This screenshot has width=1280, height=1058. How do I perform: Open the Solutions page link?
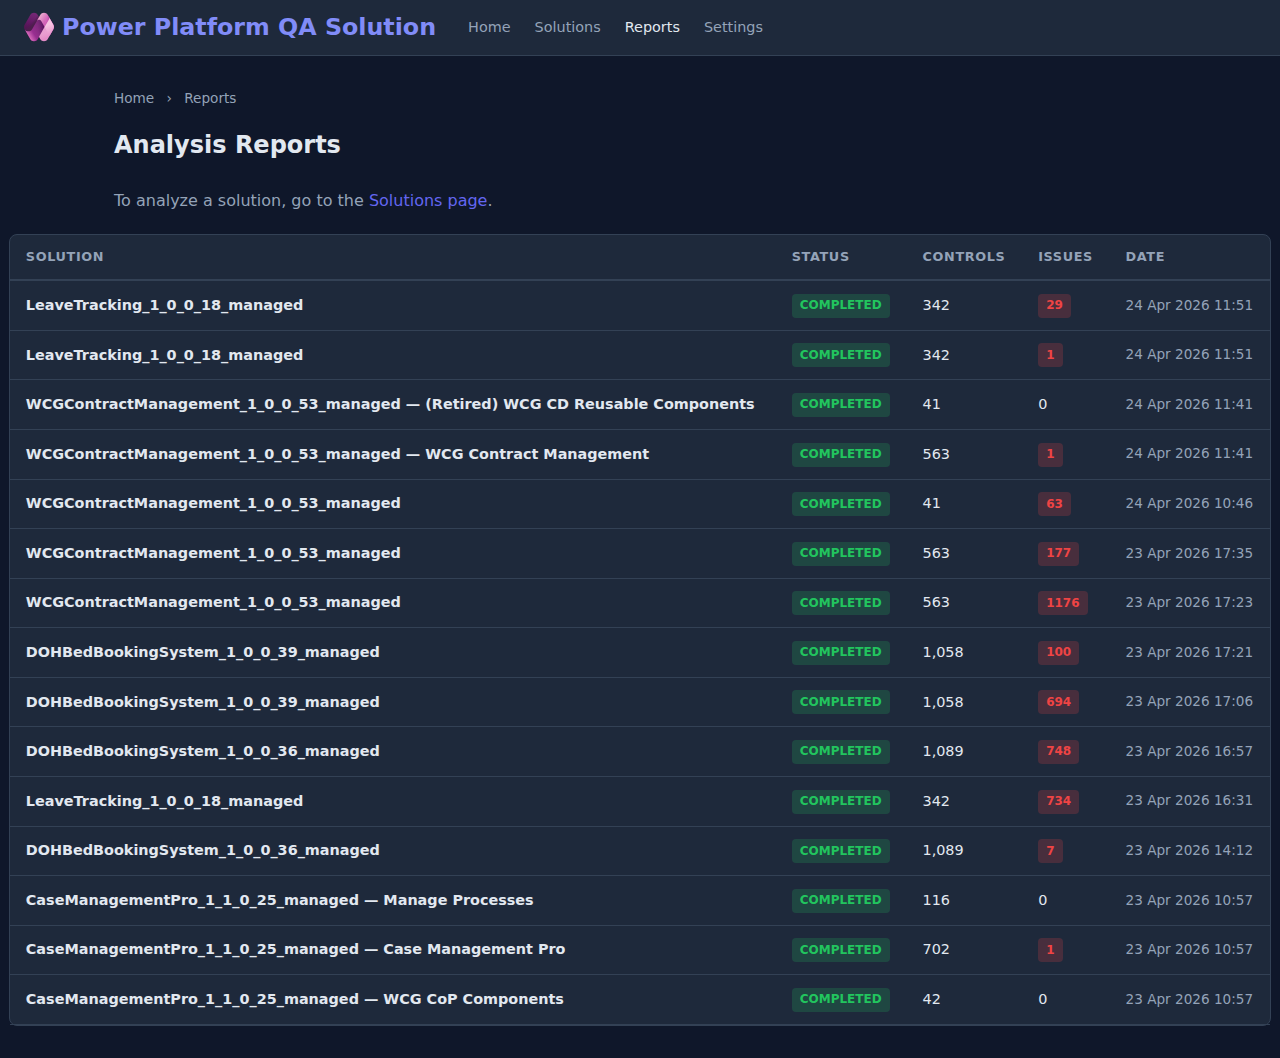427,200
